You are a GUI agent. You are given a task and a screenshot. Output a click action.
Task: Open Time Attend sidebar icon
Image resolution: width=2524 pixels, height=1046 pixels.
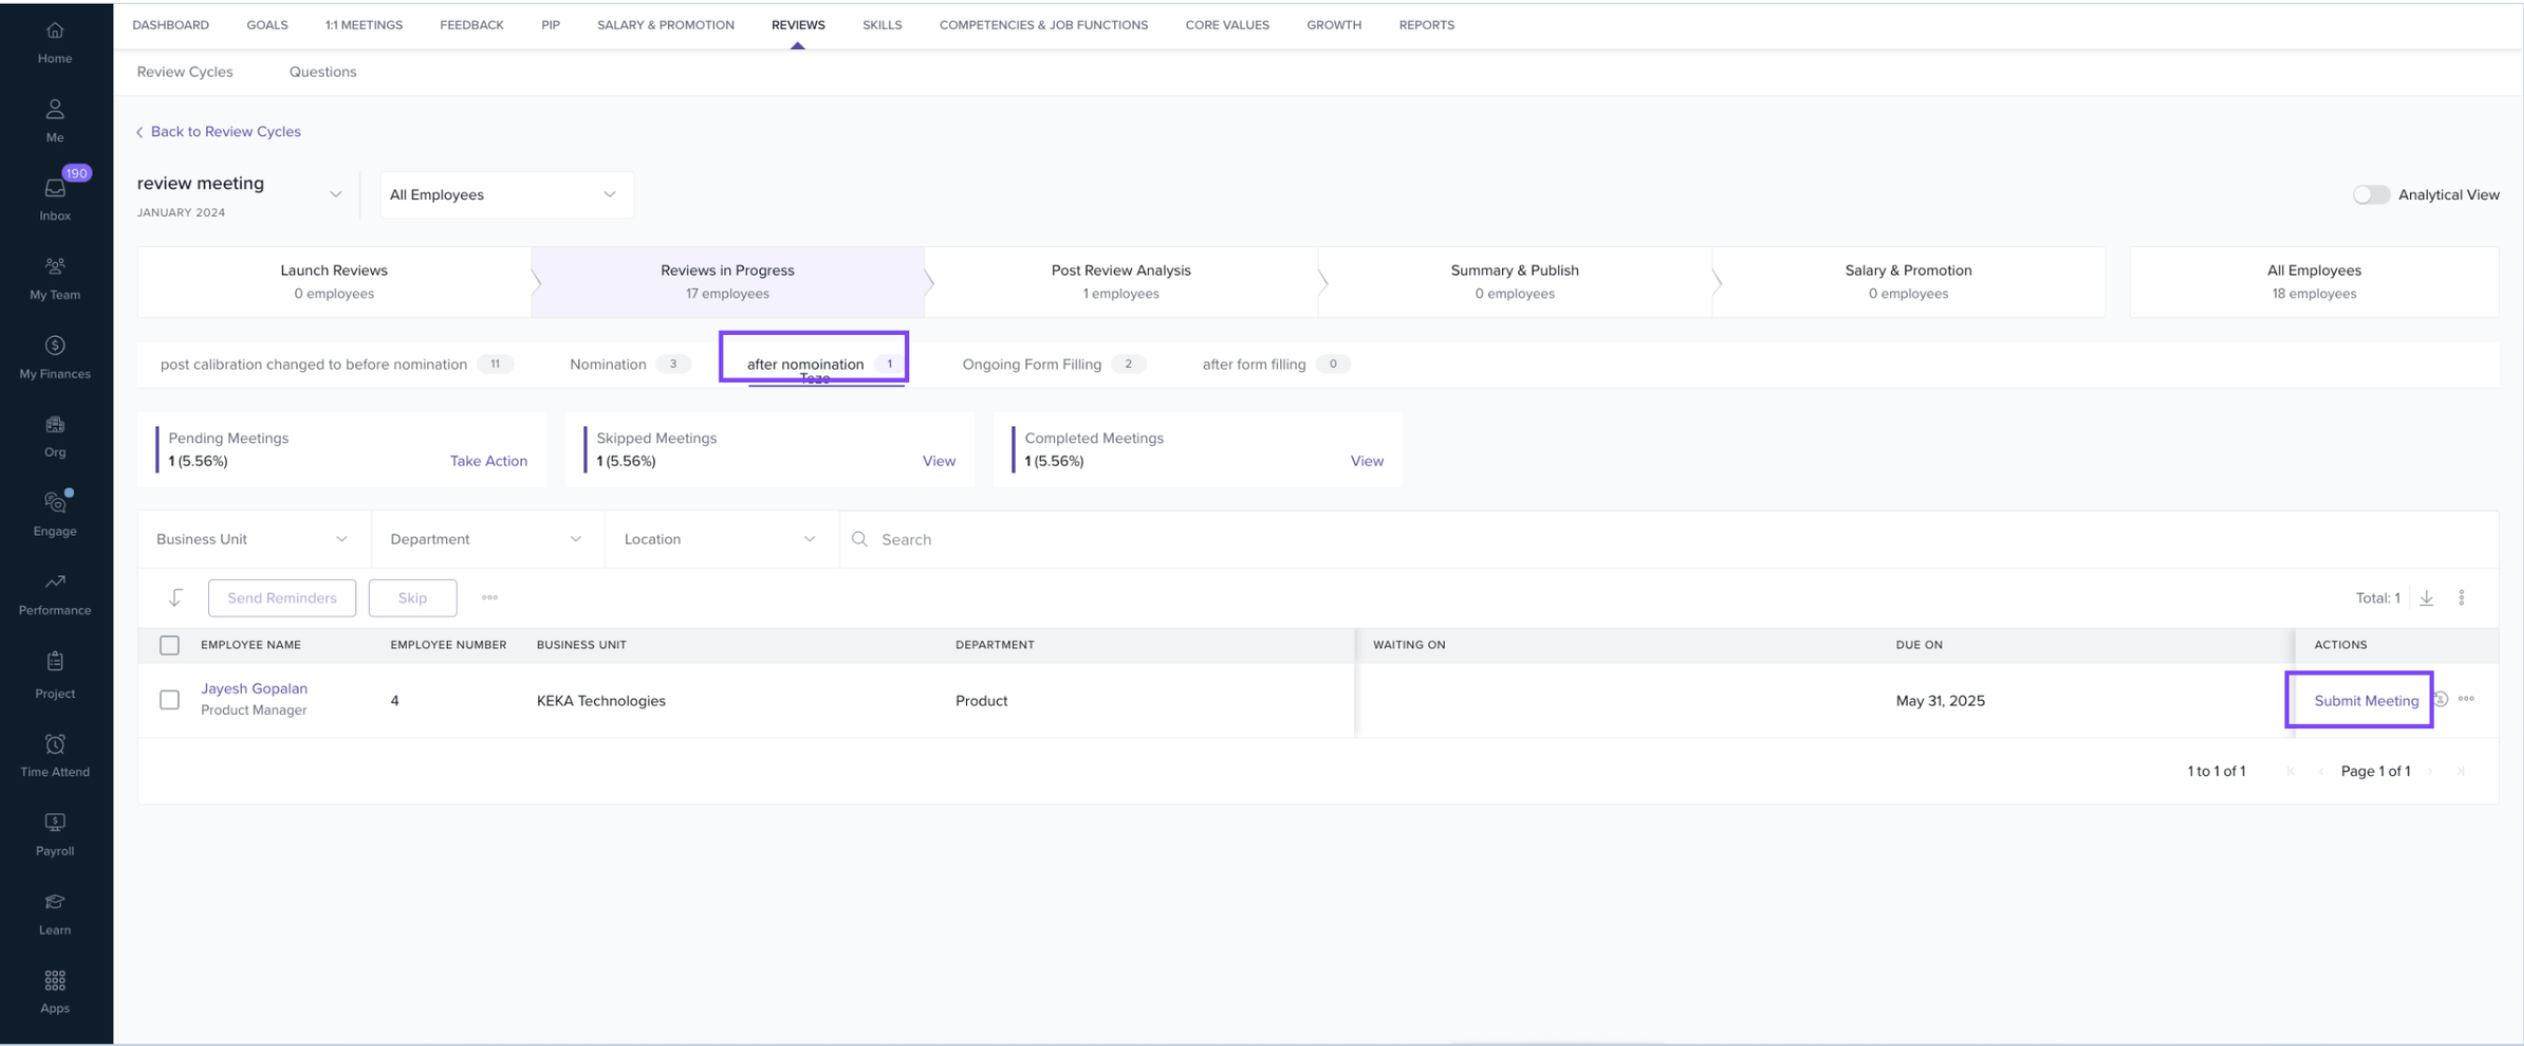[55, 745]
